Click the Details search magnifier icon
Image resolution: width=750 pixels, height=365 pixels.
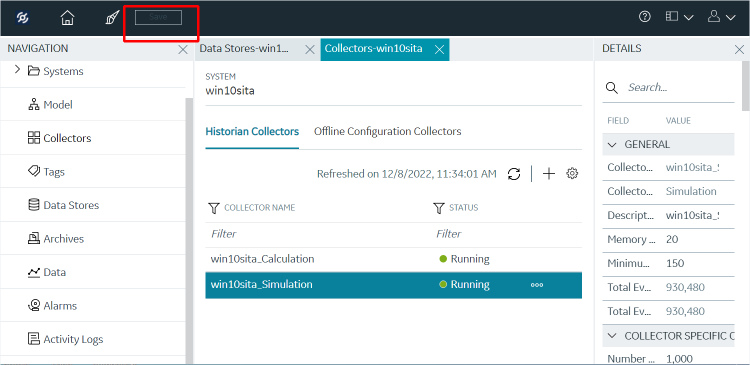[612, 88]
